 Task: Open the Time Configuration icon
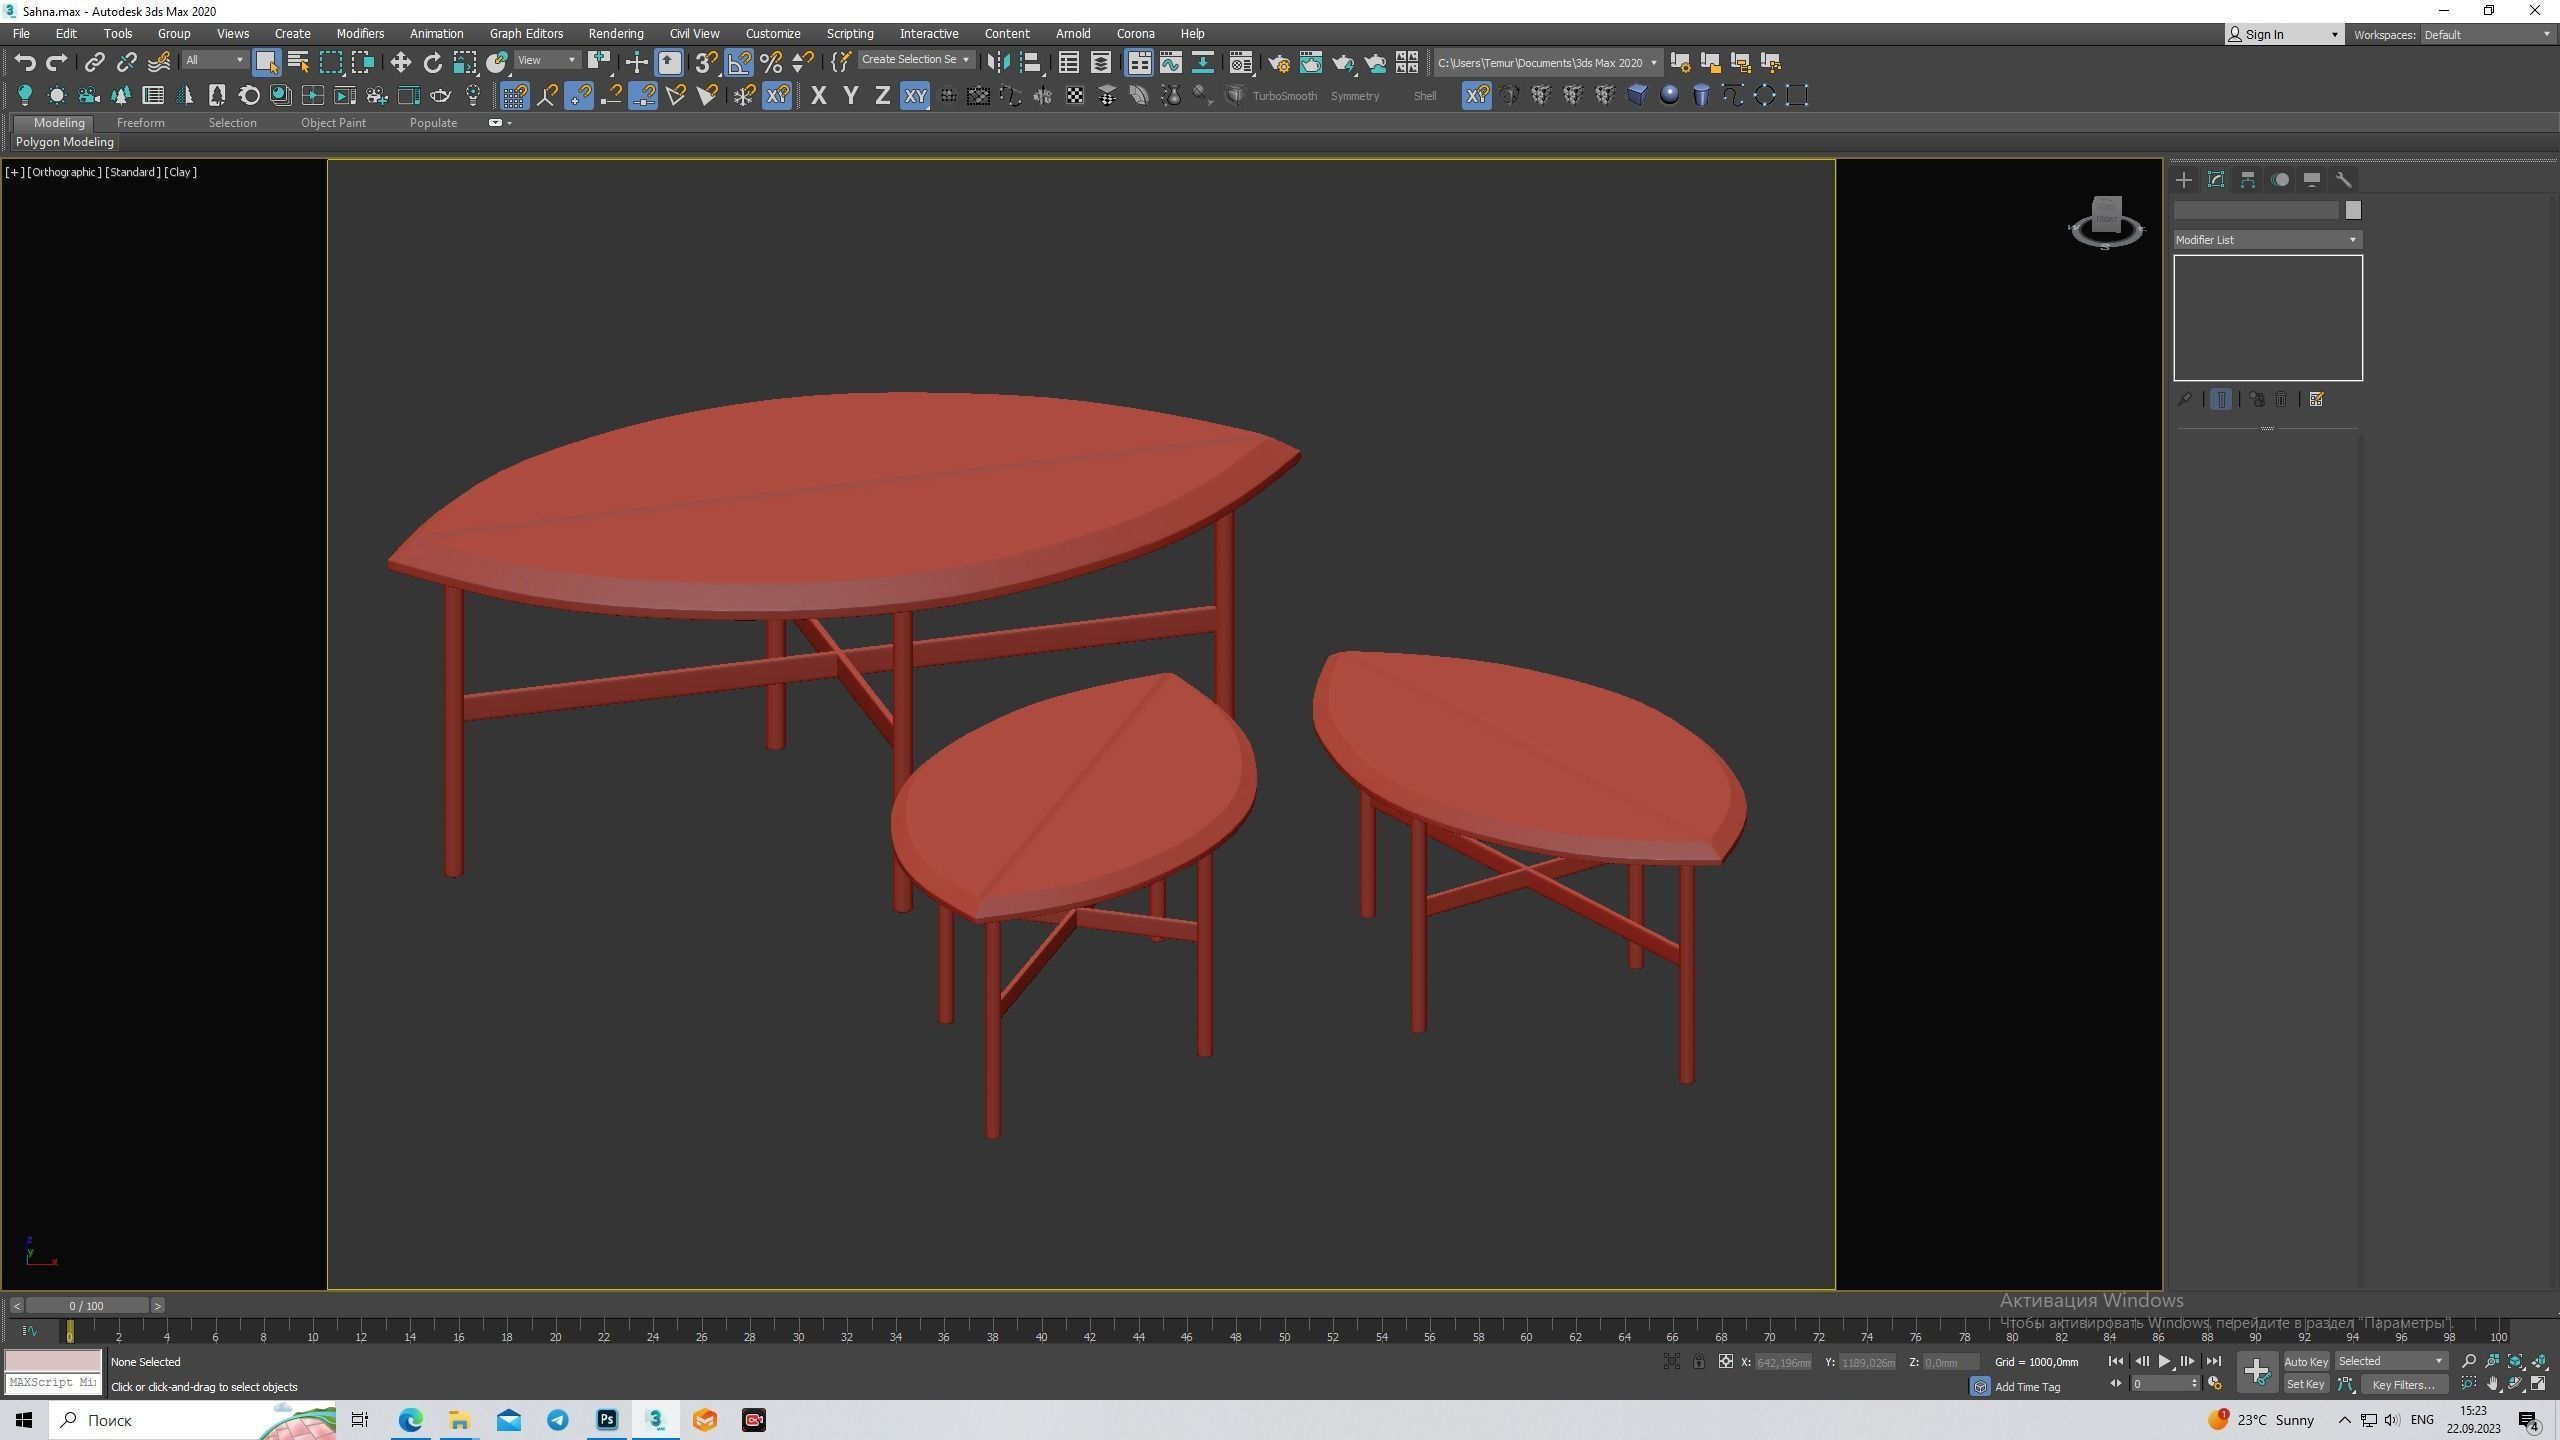coord(2215,1384)
